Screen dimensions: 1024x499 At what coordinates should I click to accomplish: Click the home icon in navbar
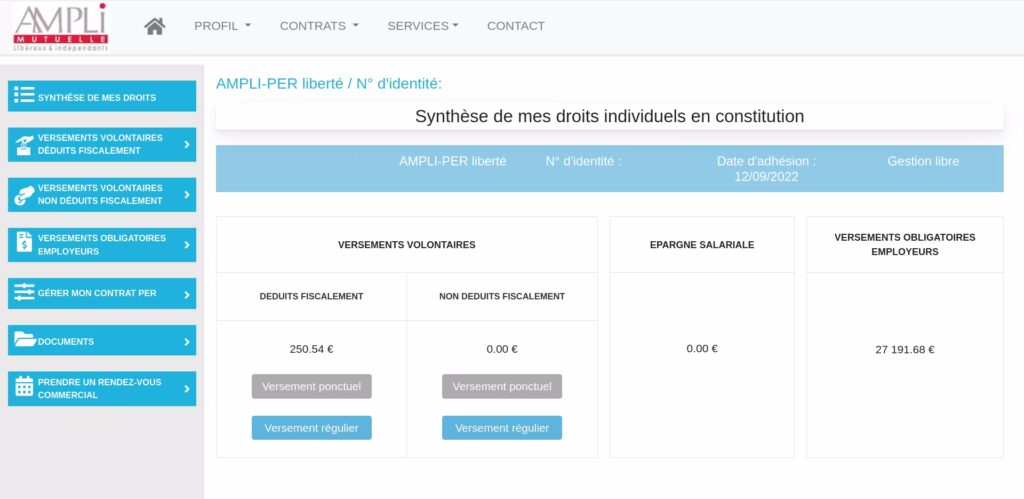(154, 26)
